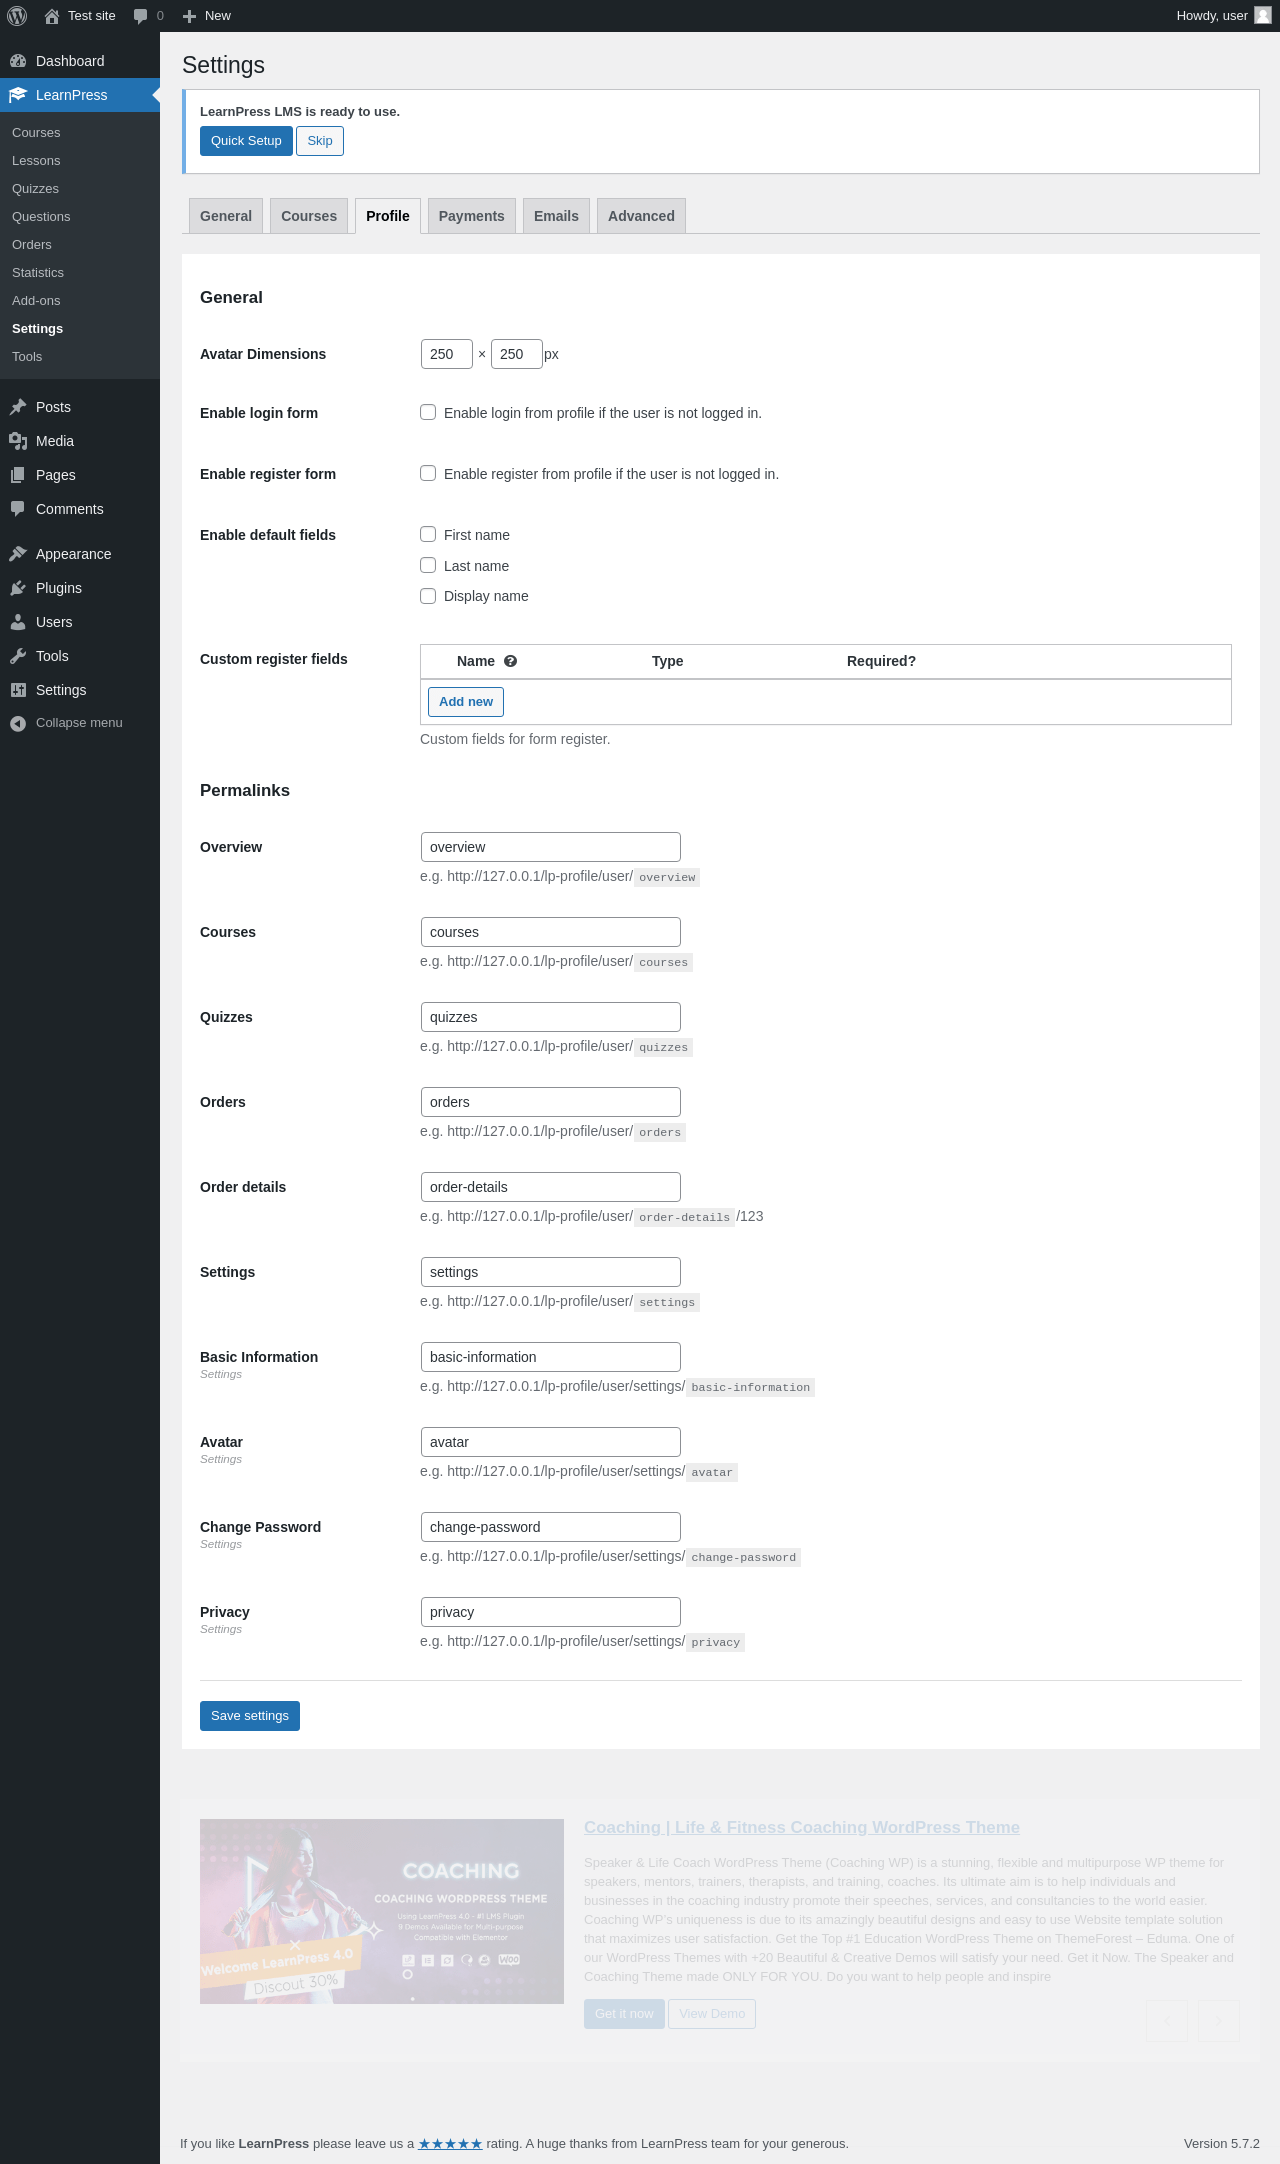
Task: Click the Overview permalink input field
Action: 551,847
